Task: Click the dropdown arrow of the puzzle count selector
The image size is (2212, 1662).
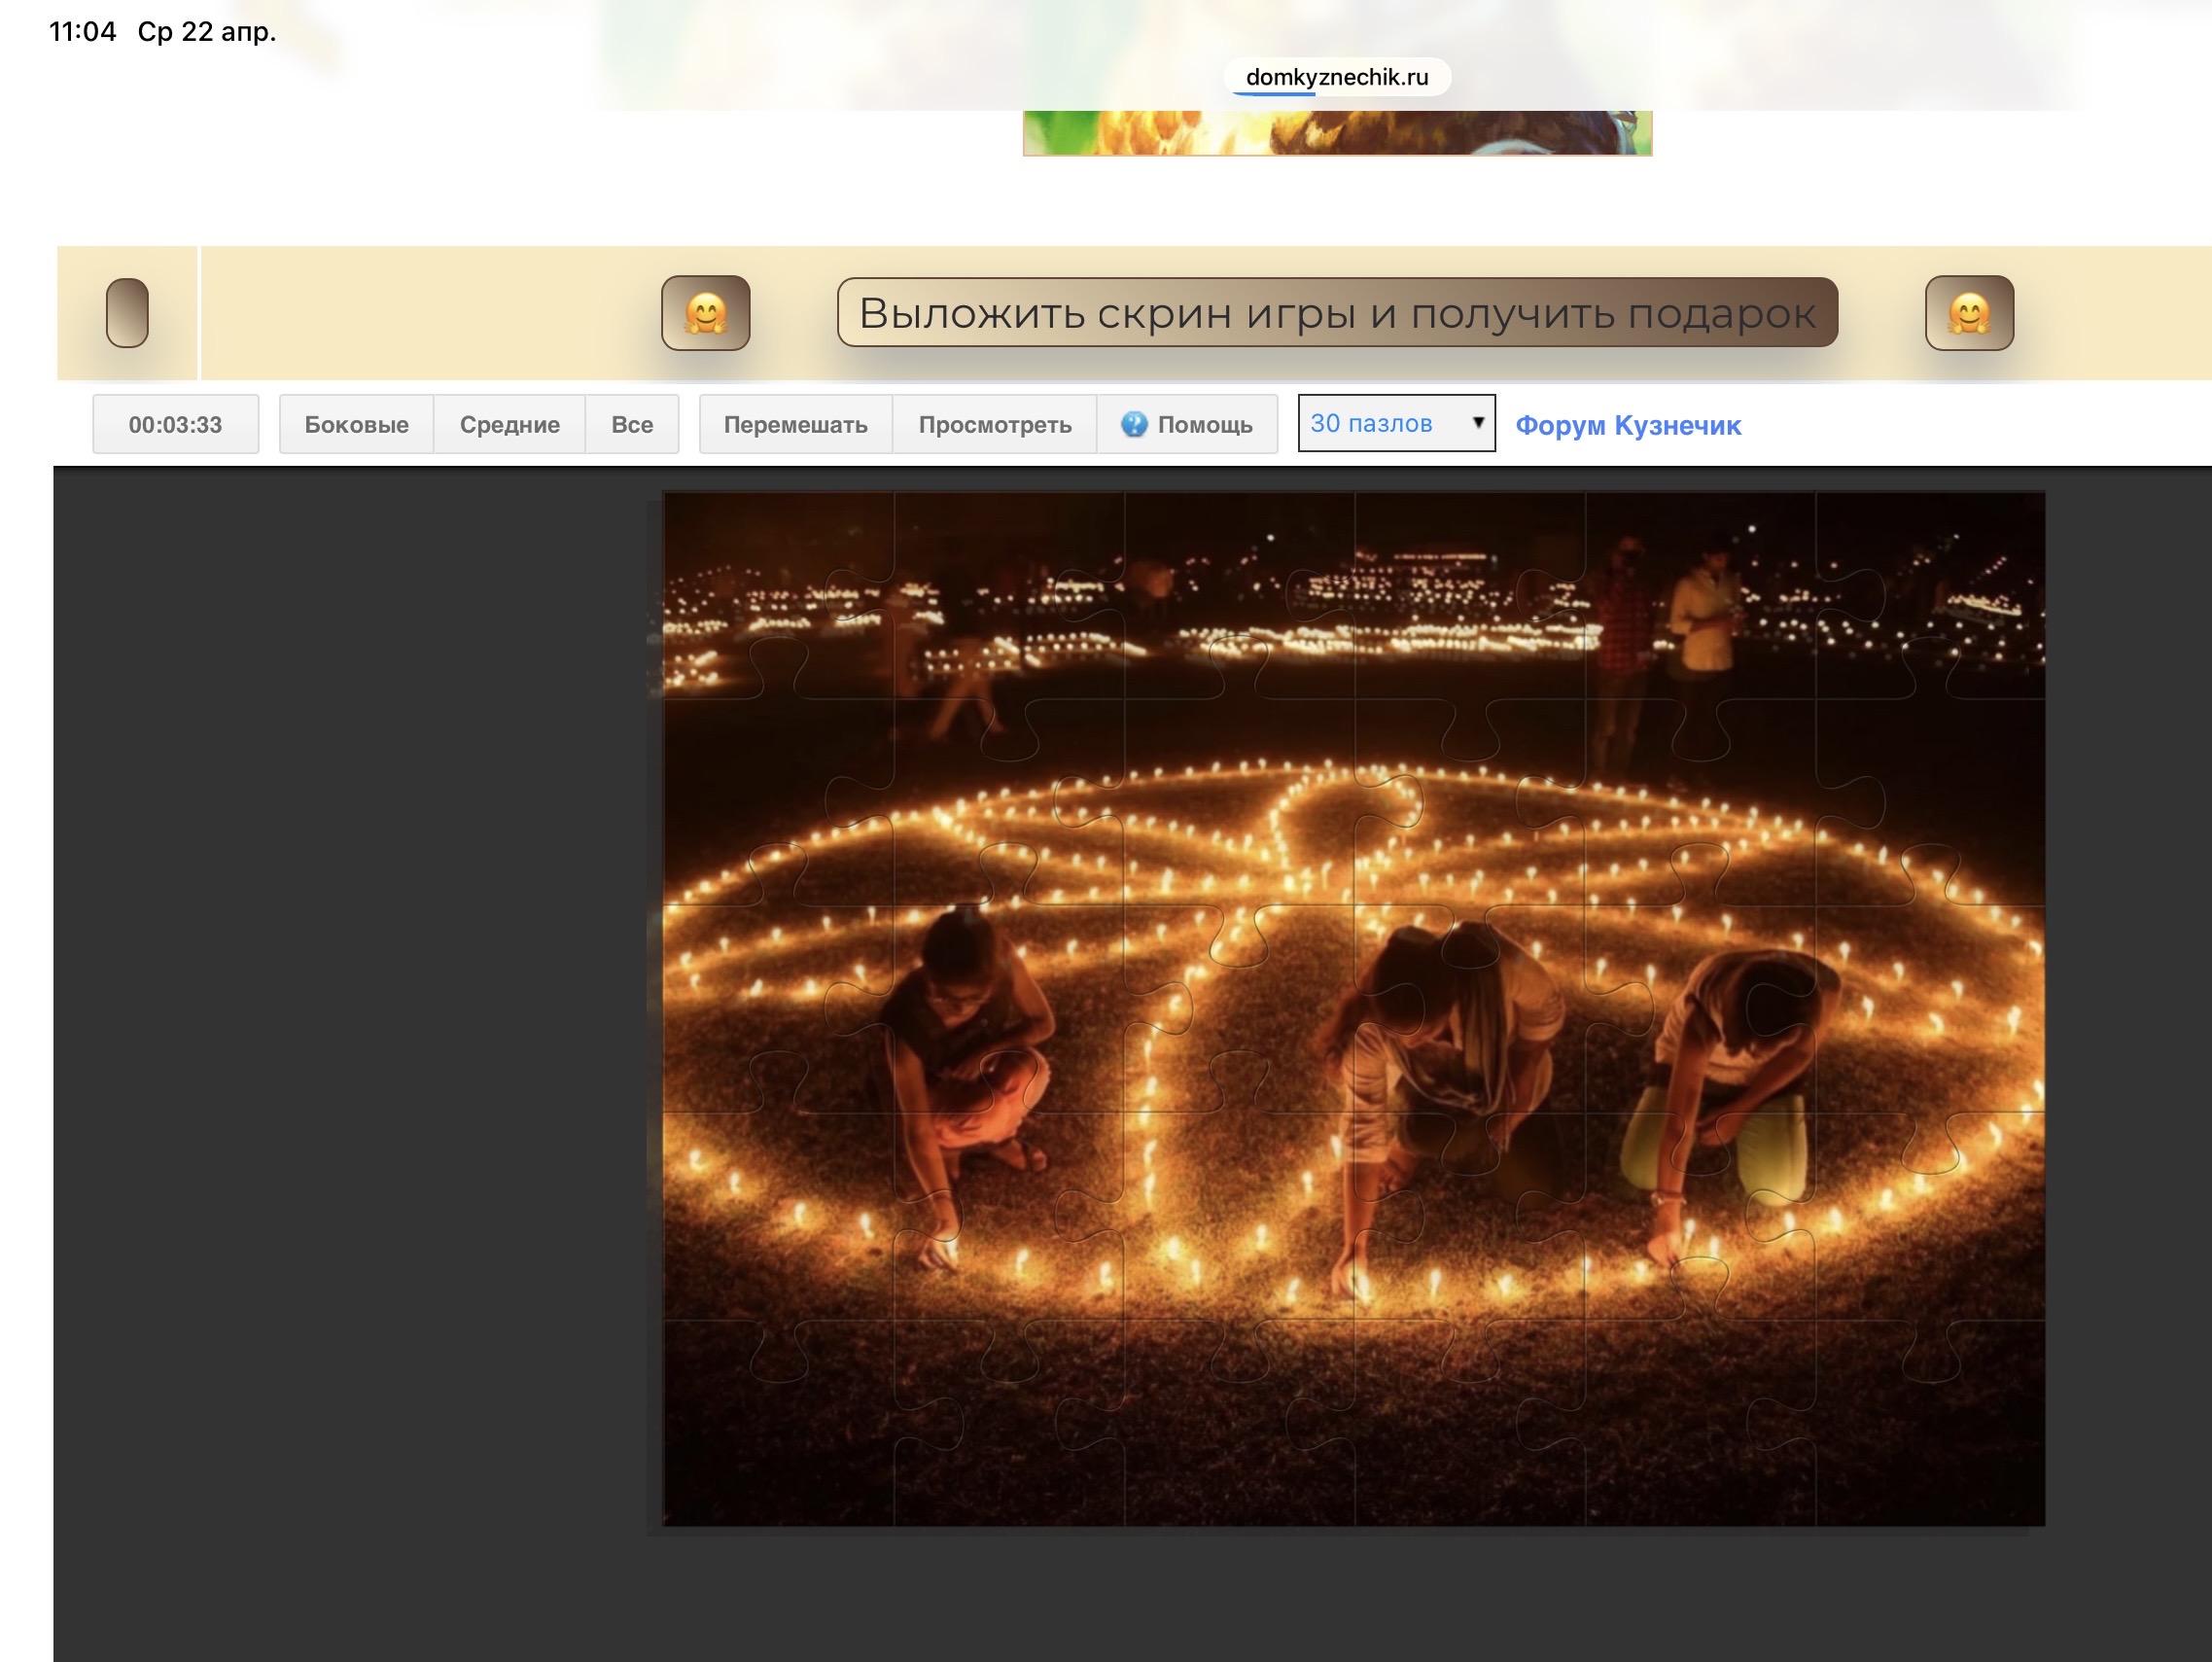Action: point(1477,423)
